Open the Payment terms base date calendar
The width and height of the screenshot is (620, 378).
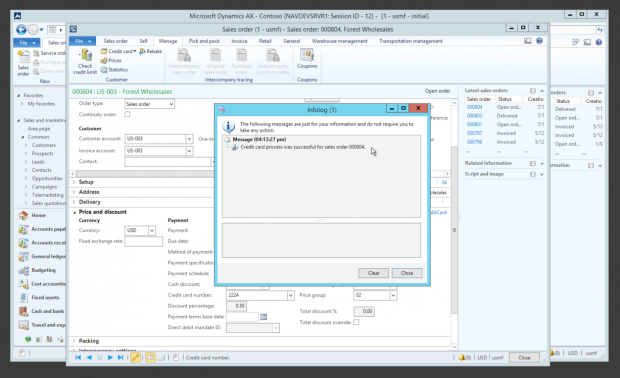click(263, 317)
